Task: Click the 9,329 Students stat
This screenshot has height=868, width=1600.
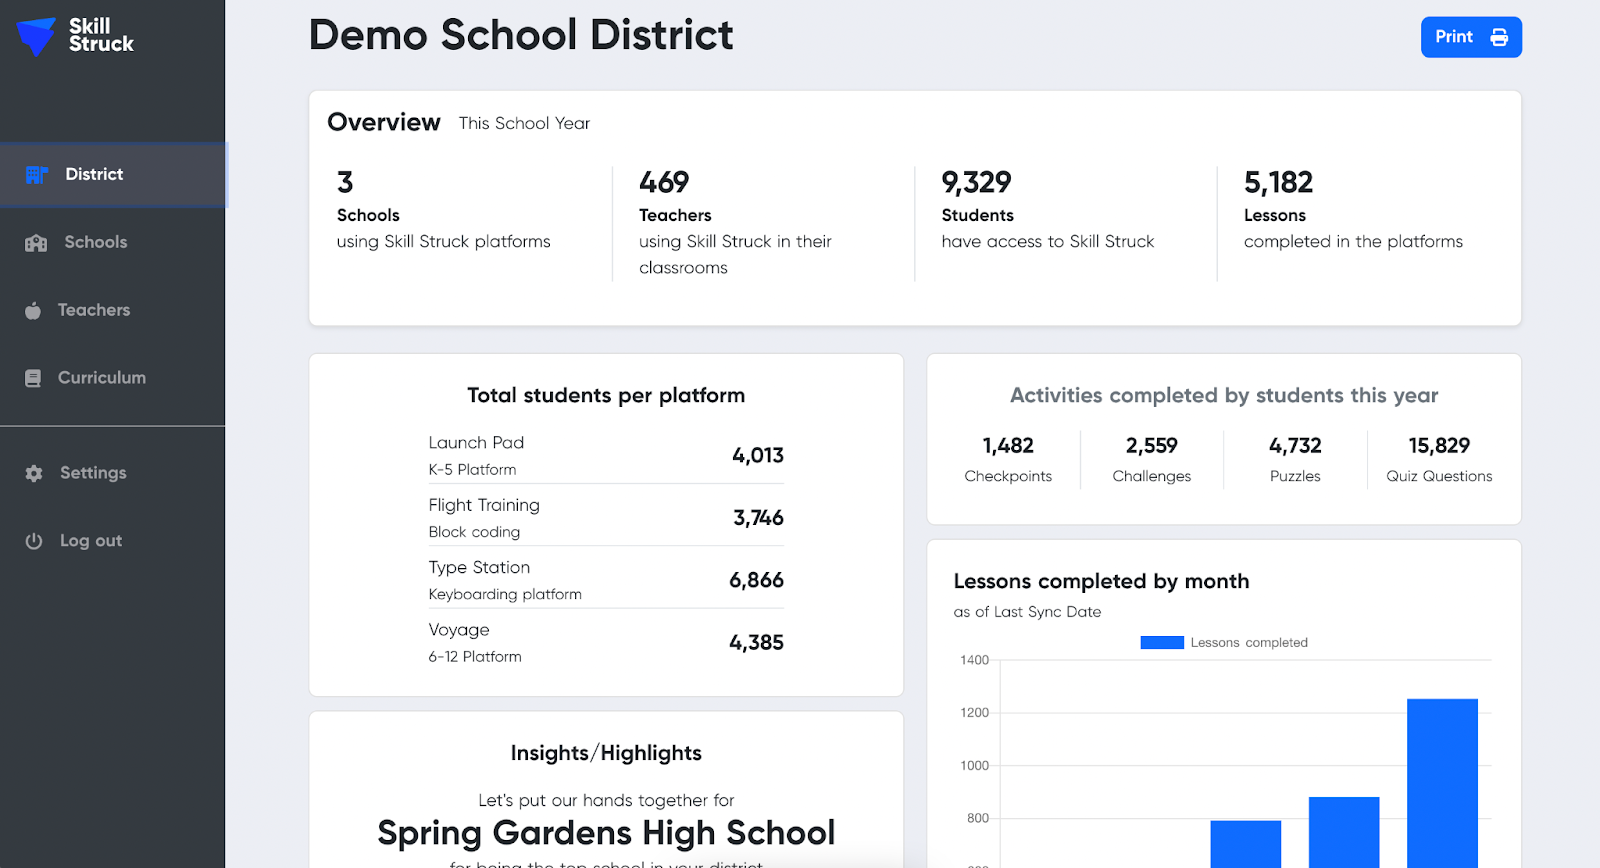Action: tap(1048, 210)
